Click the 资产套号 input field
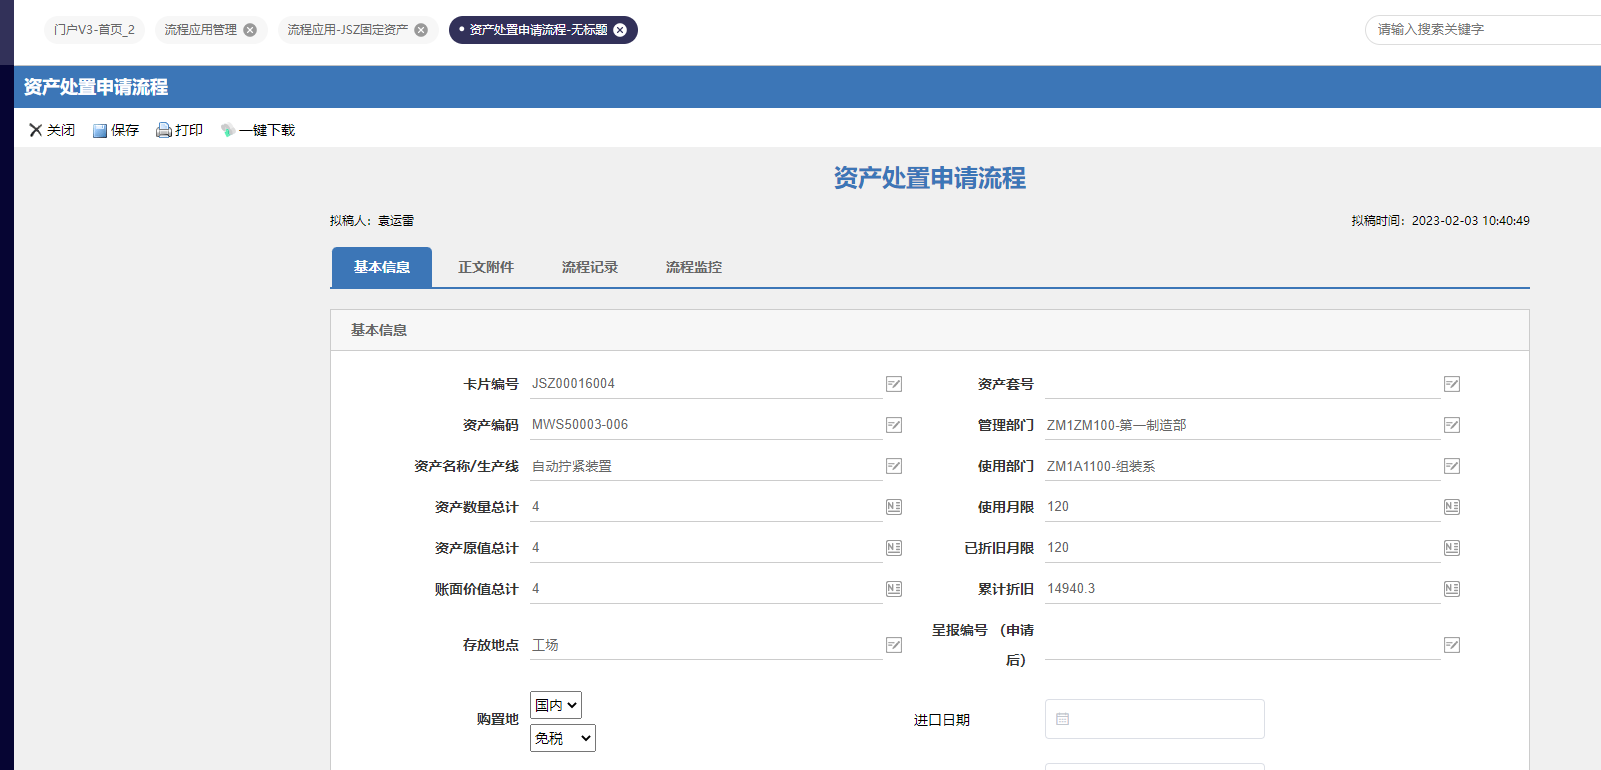Image resolution: width=1601 pixels, height=770 pixels. tap(1240, 384)
